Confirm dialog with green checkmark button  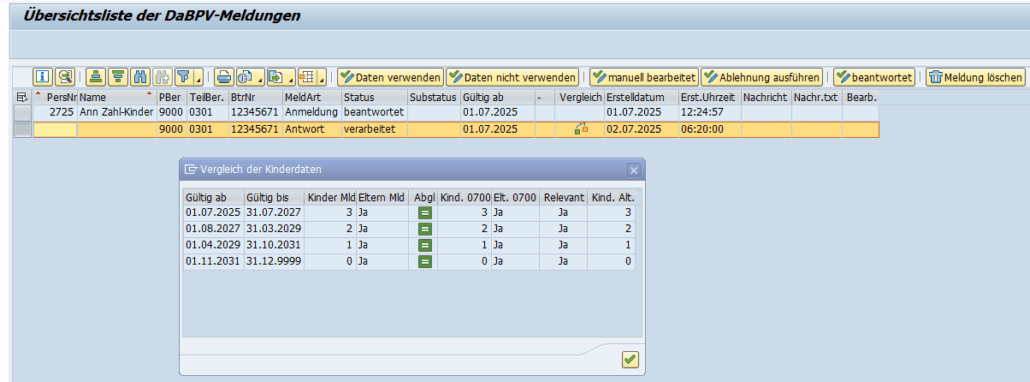coord(630,359)
